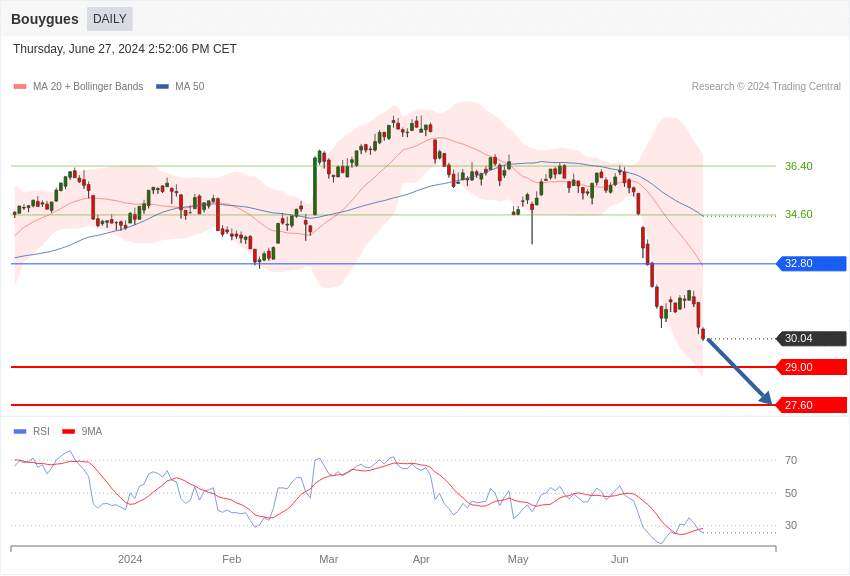Click the 34.60 resistance level label
Image resolution: width=850 pixels, height=576 pixels.
[798, 214]
